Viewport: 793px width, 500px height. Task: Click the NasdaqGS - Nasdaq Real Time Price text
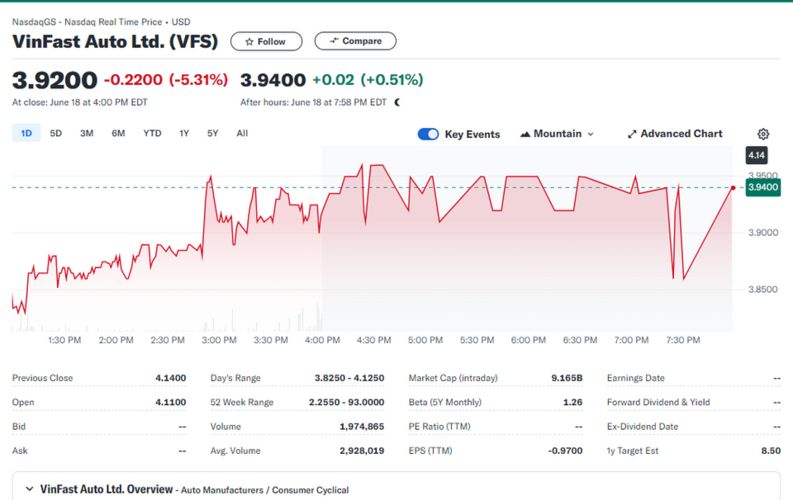[x=87, y=22]
